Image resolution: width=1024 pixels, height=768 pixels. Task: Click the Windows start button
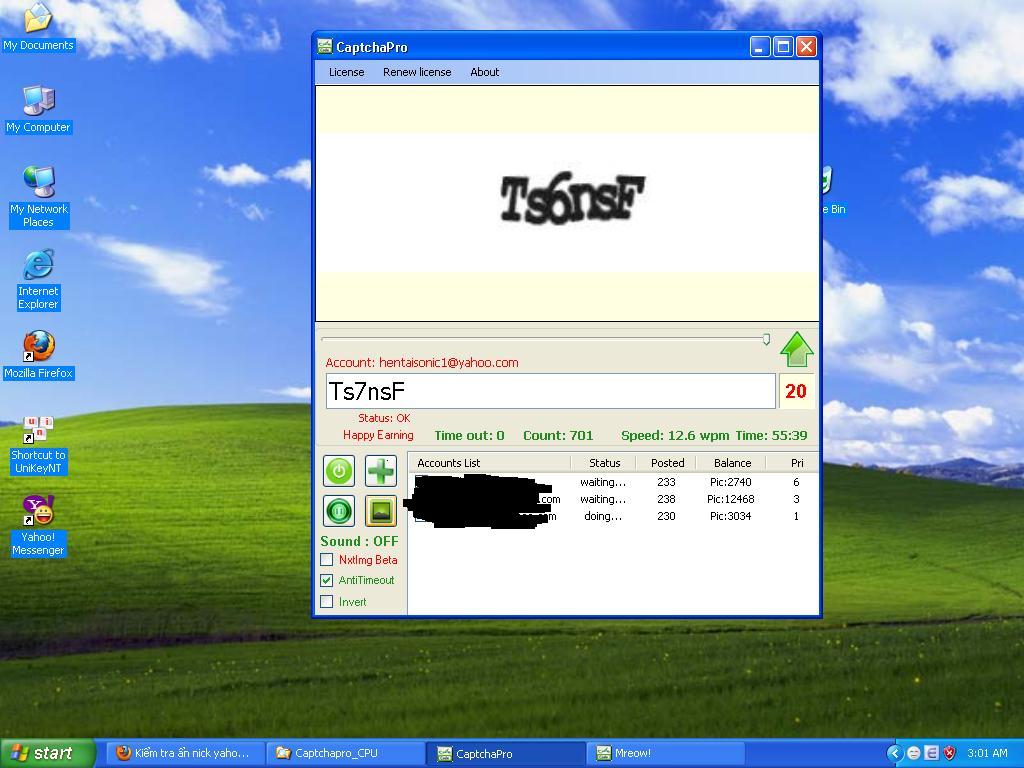[x=48, y=753]
